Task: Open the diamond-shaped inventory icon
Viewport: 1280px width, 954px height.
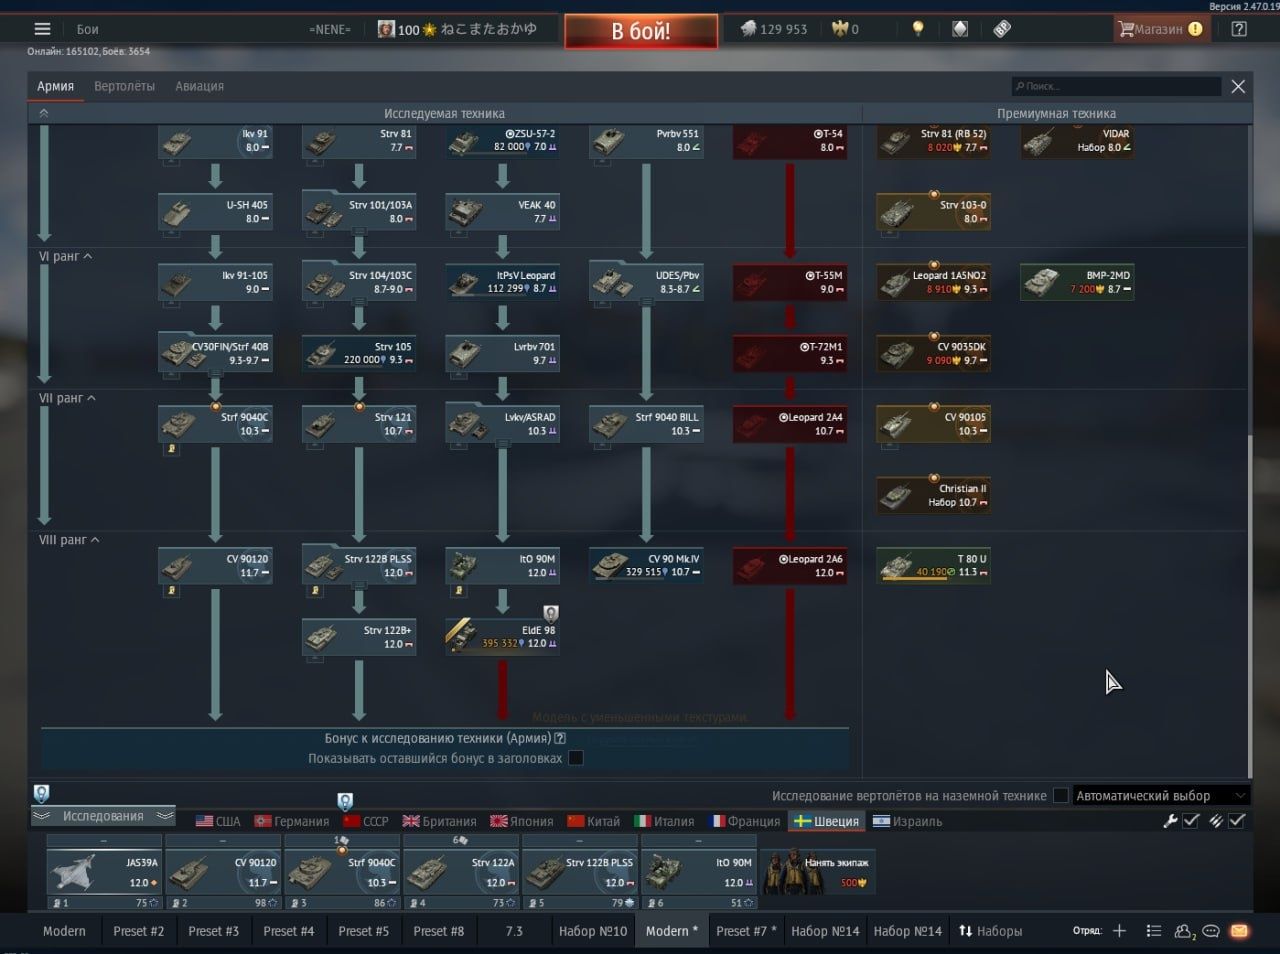Action: (960, 29)
